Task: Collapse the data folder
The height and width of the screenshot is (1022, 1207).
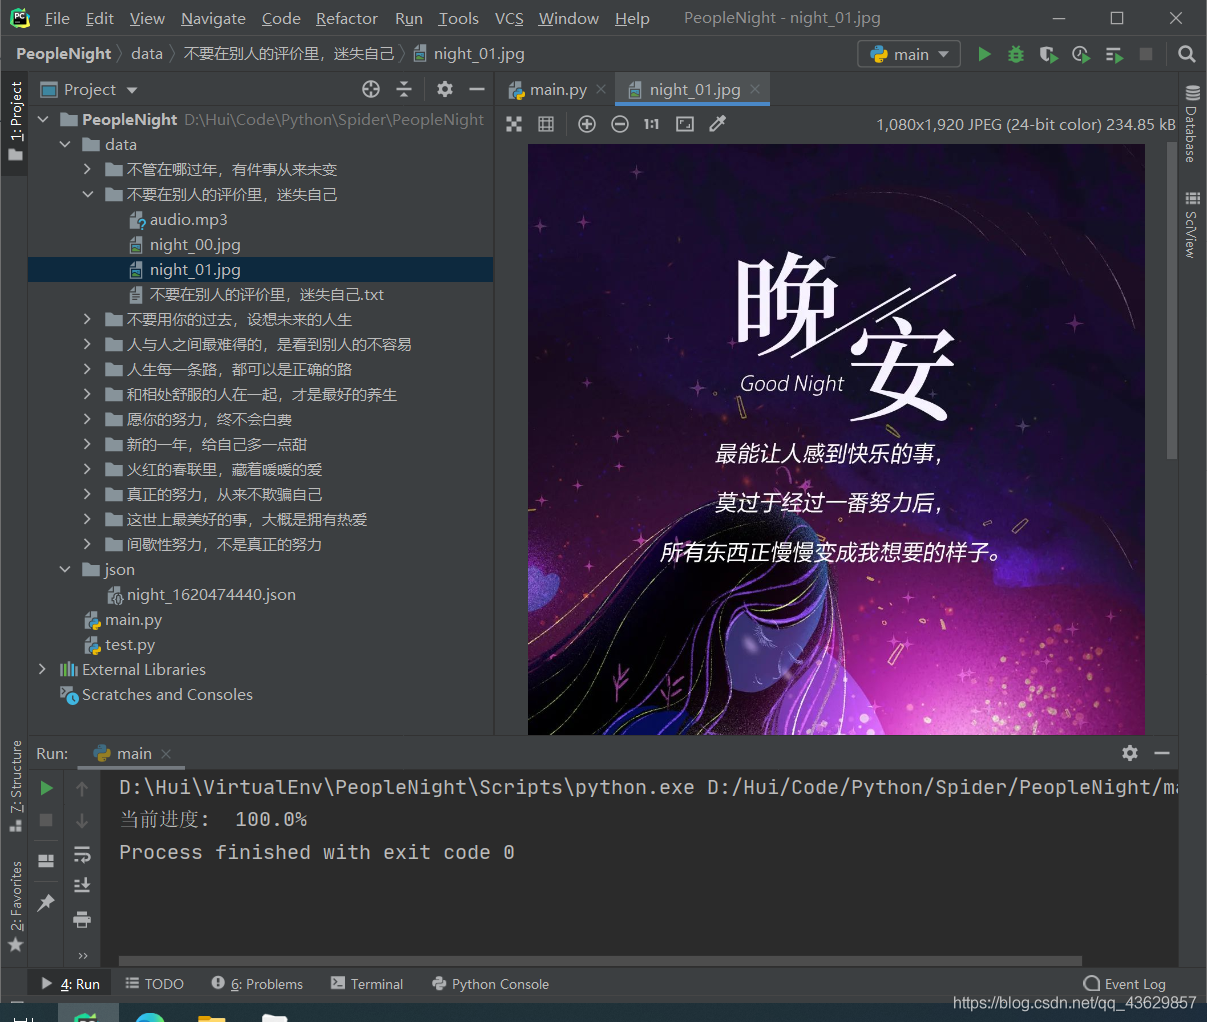Action: (65, 144)
